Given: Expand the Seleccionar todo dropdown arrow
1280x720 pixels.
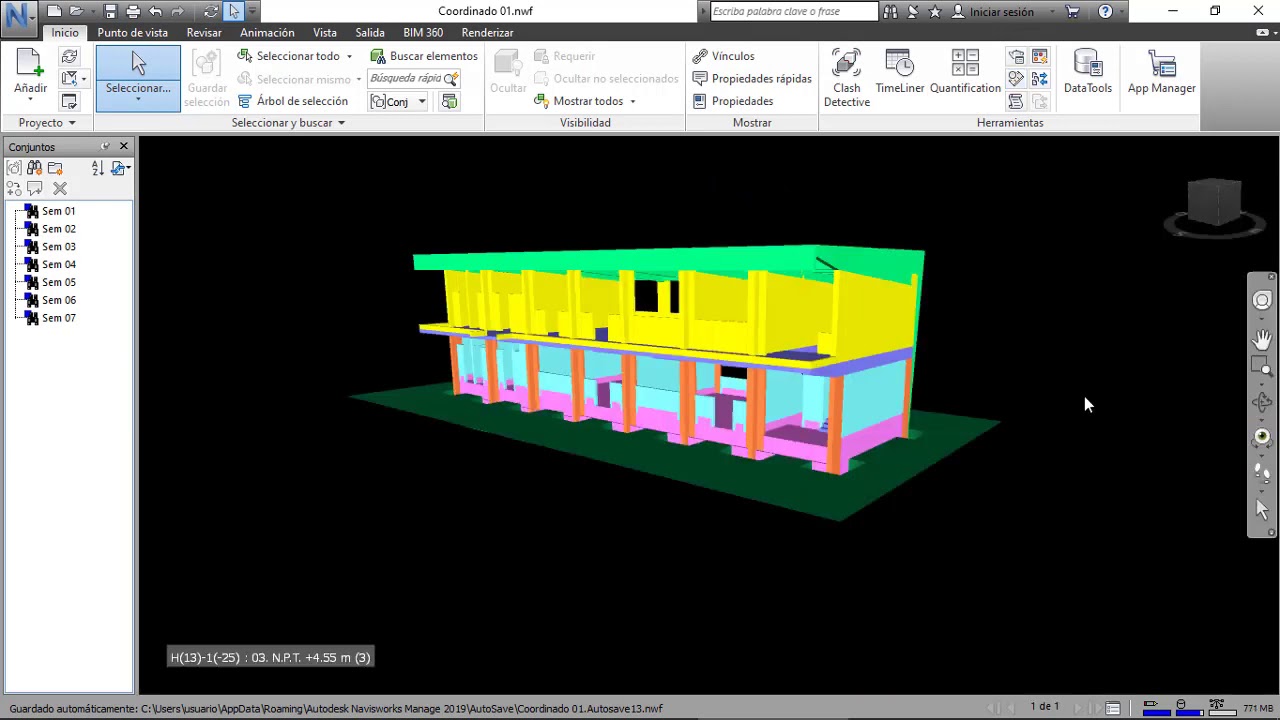Looking at the screenshot, I should (349, 57).
